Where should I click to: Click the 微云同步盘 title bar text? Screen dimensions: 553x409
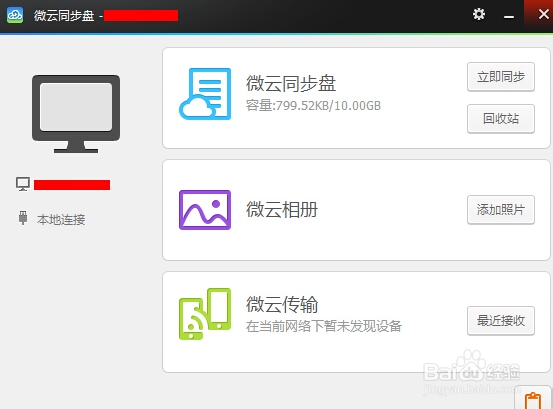click(64, 16)
